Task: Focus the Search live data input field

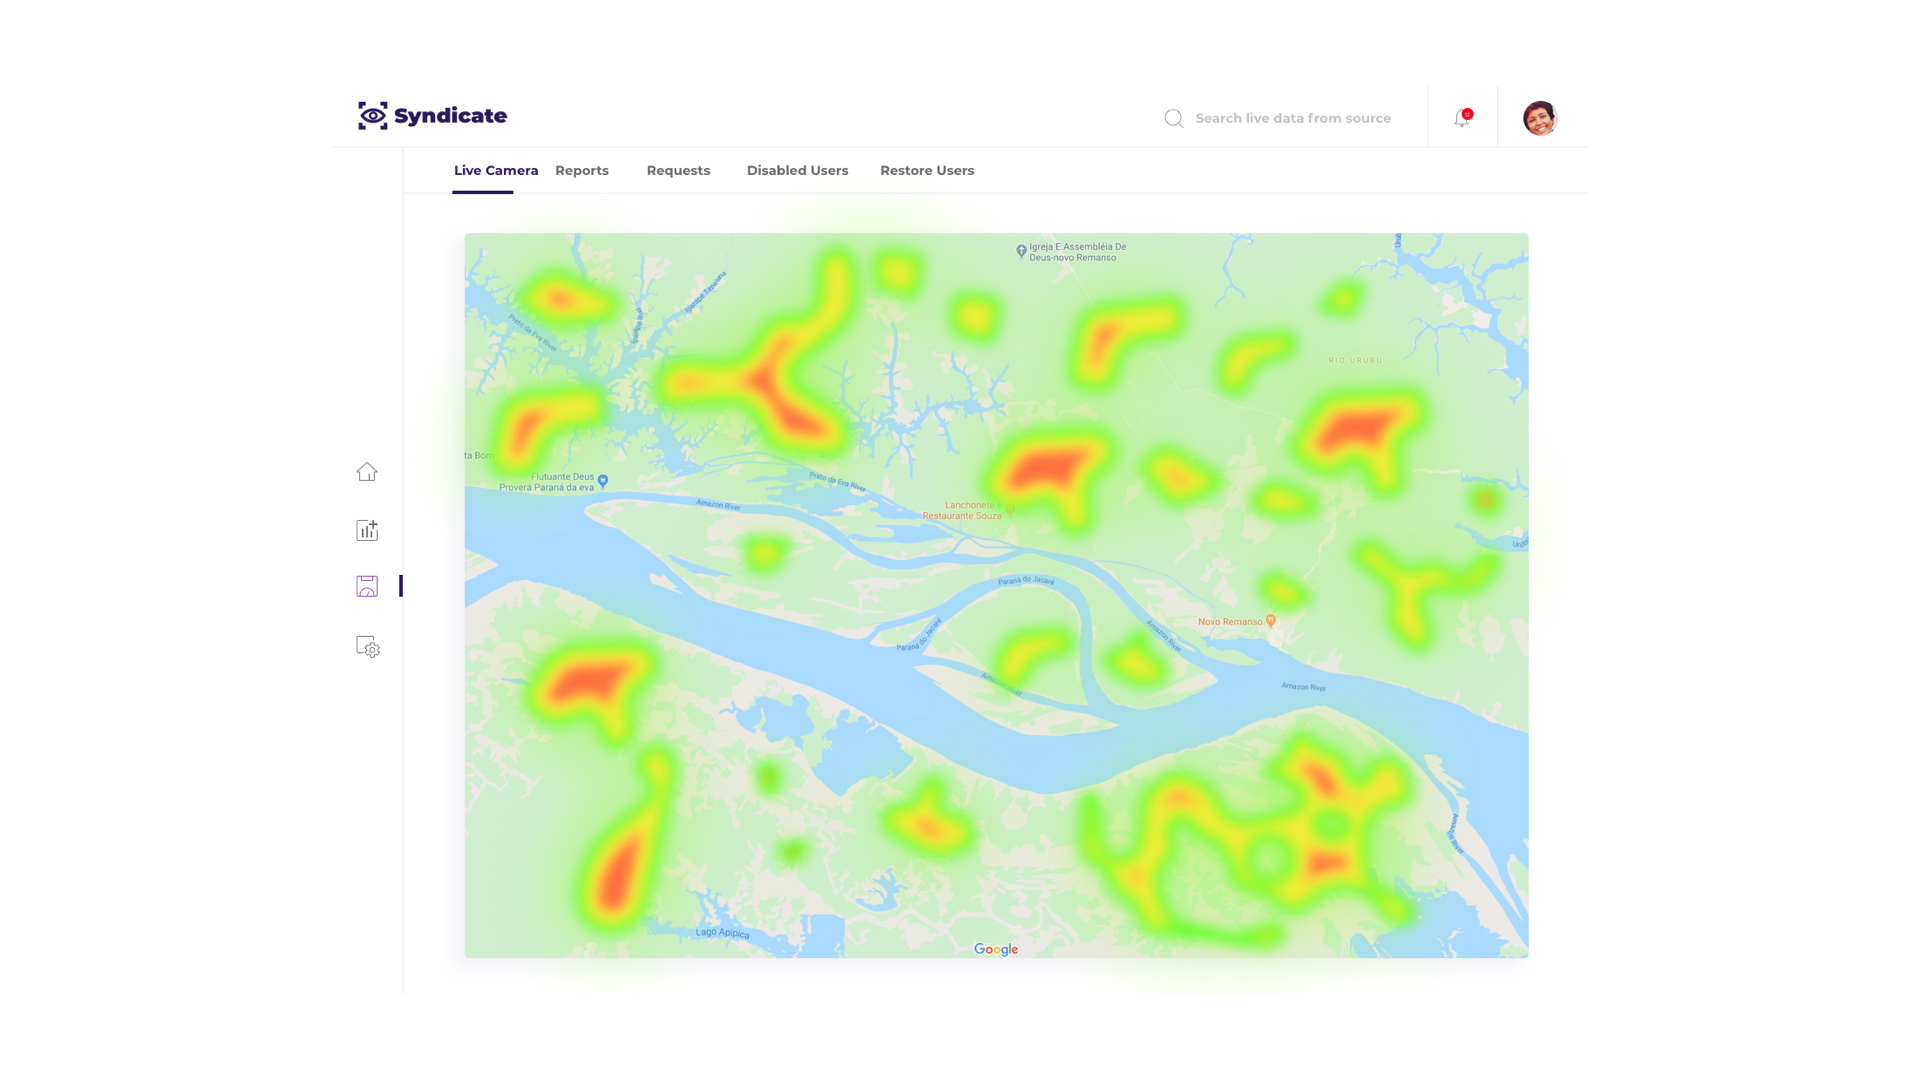Action: coord(1293,119)
